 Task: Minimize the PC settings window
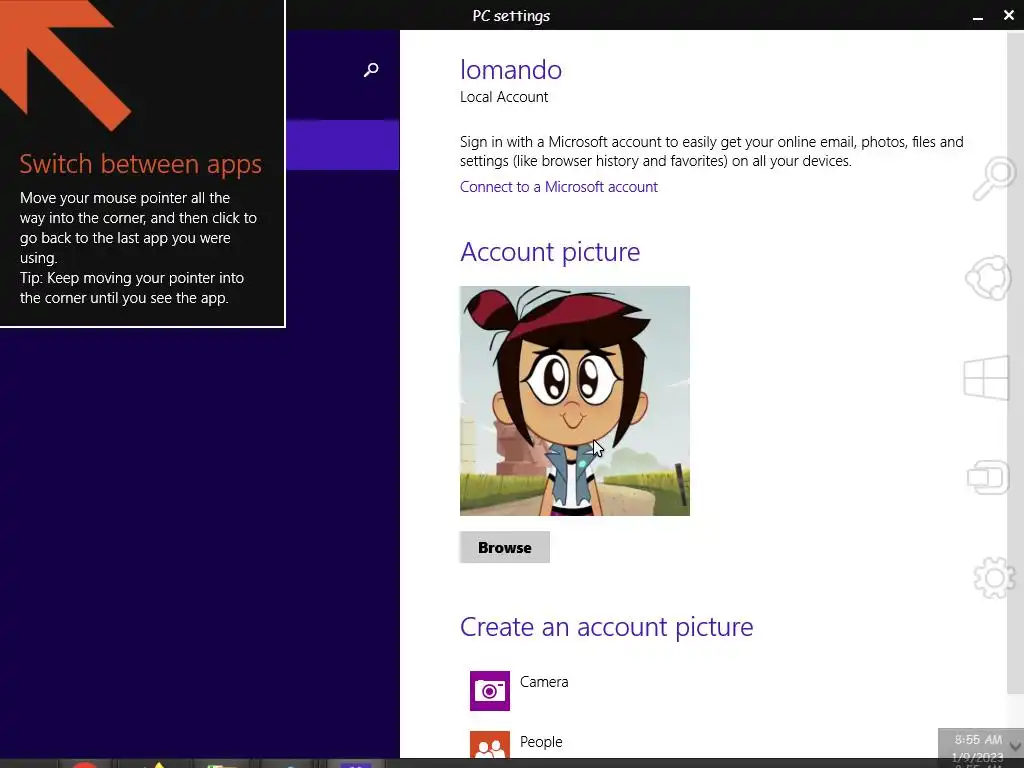tap(978, 17)
